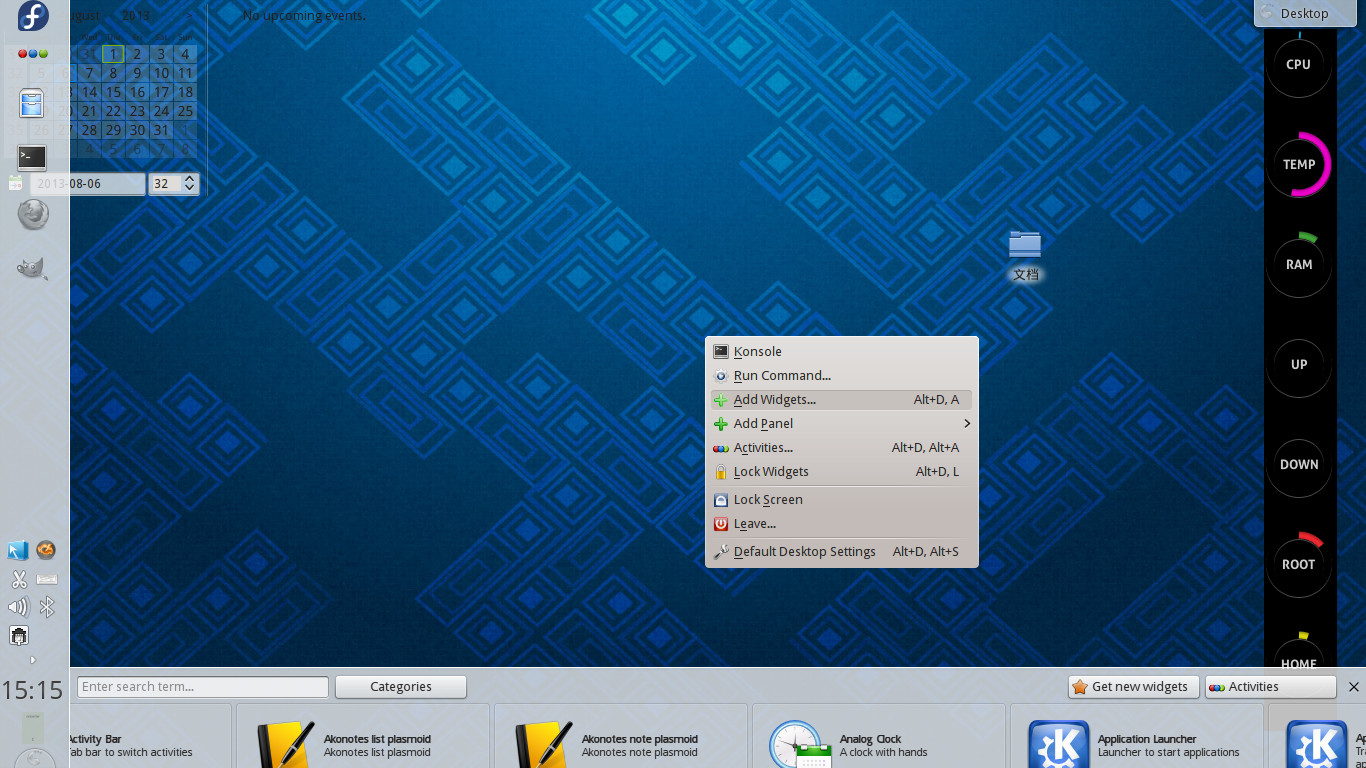1366x768 pixels.
Task: Click the orange round tray icon
Action: [x=46, y=550]
